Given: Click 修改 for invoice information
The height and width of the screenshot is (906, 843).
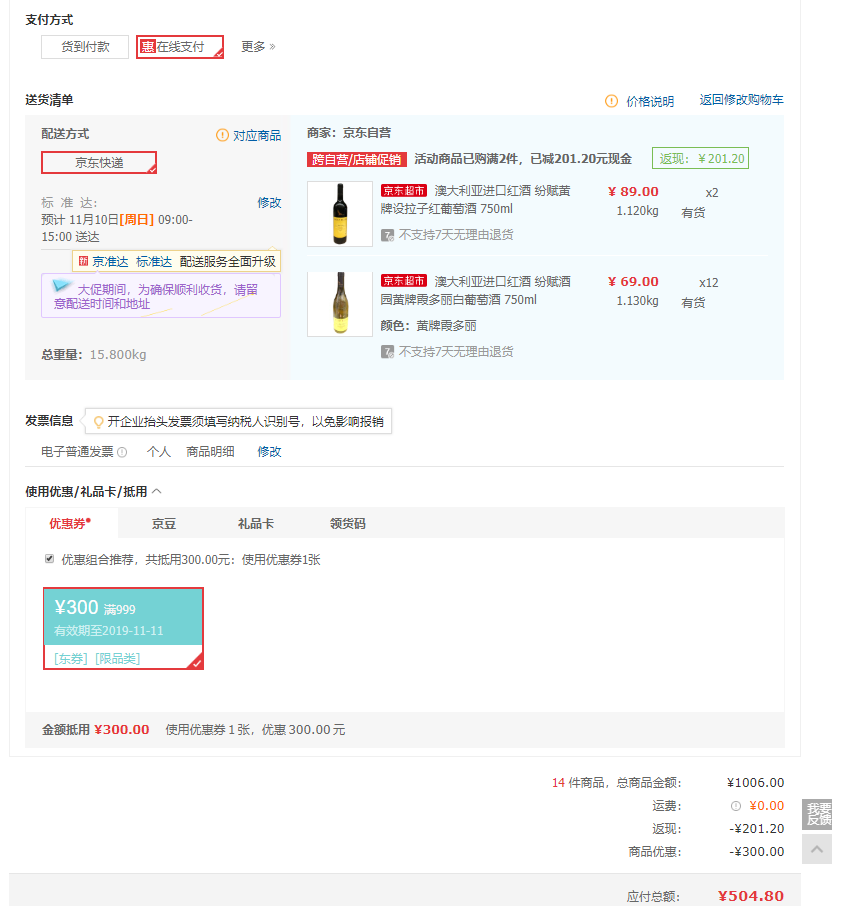Looking at the screenshot, I should [x=269, y=452].
